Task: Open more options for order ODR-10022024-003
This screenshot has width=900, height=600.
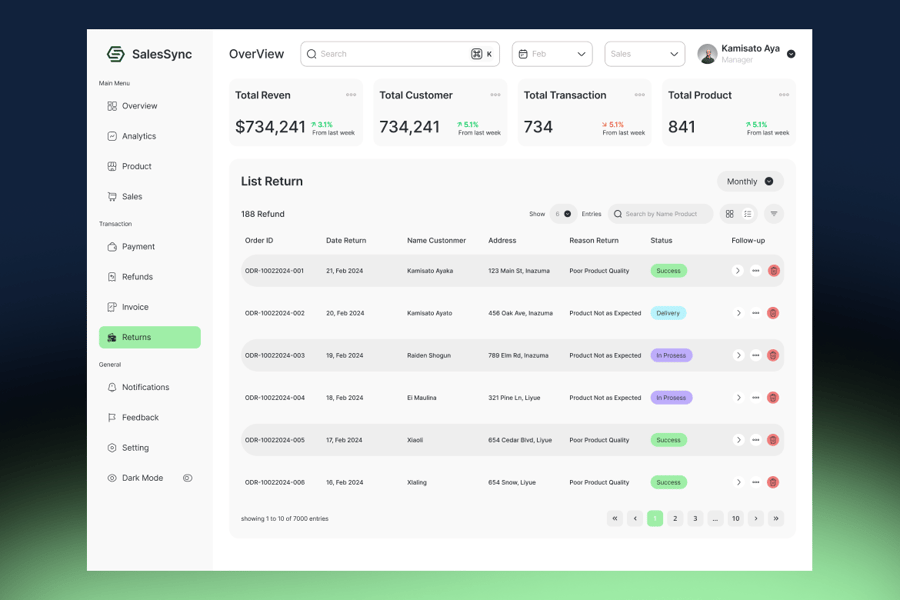Action: [756, 355]
